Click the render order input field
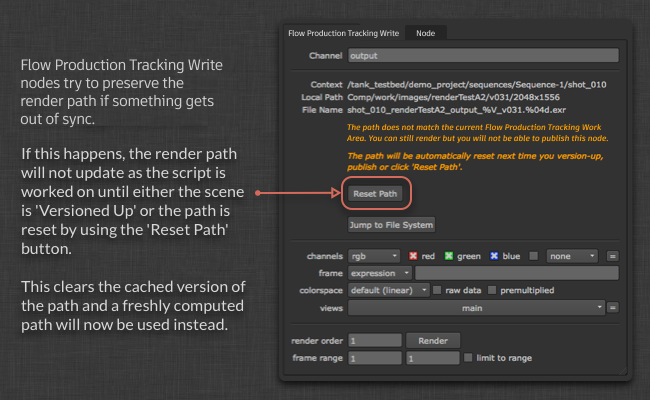The width and height of the screenshot is (650, 400). coord(375,341)
